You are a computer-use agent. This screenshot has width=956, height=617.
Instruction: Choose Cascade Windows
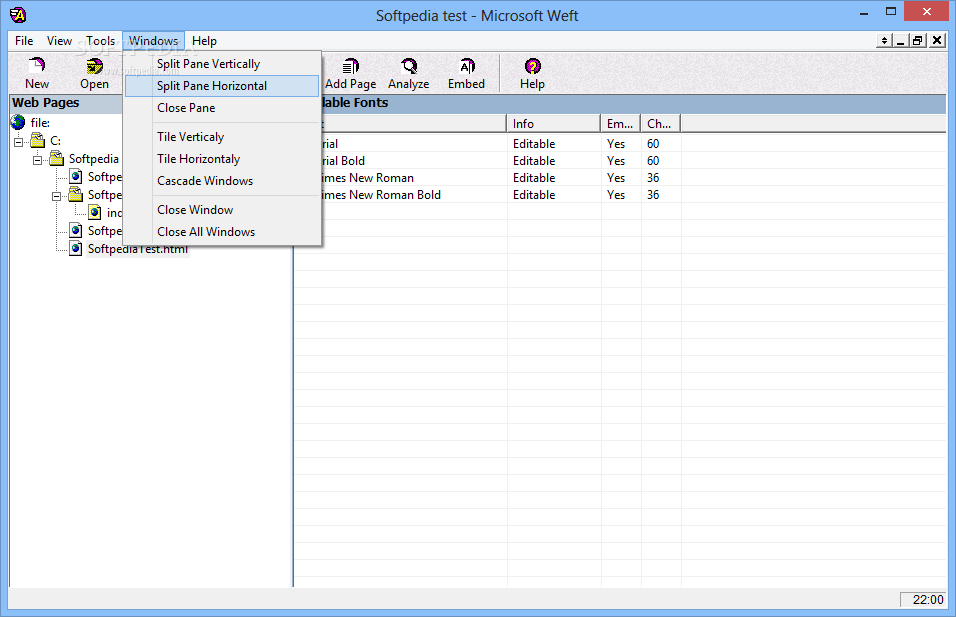(x=222, y=180)
